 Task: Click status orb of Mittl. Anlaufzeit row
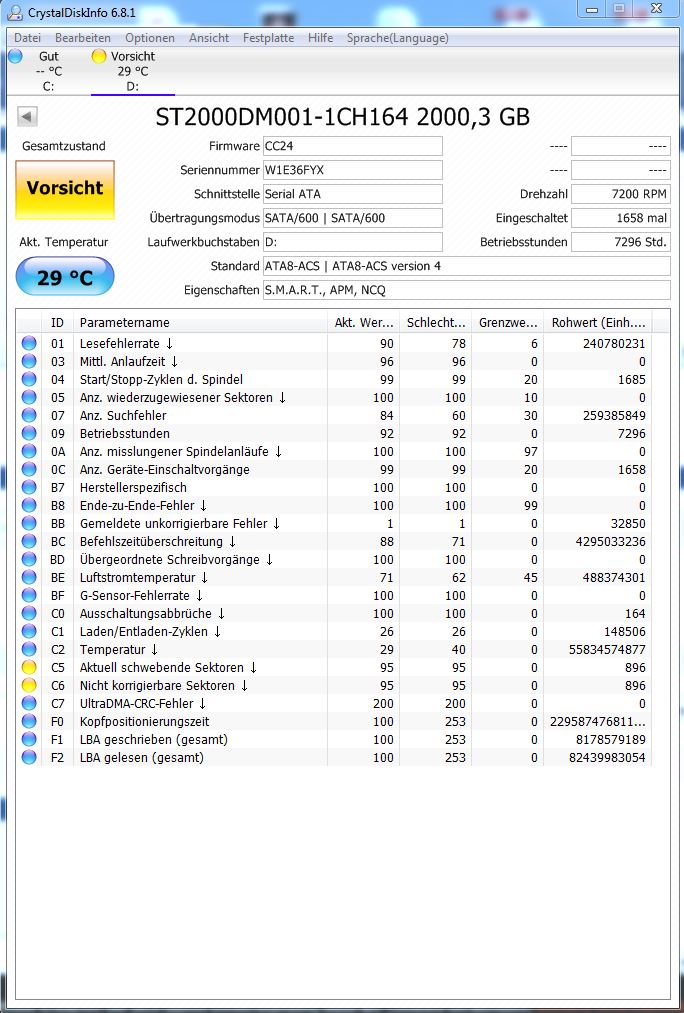(29, 361)
